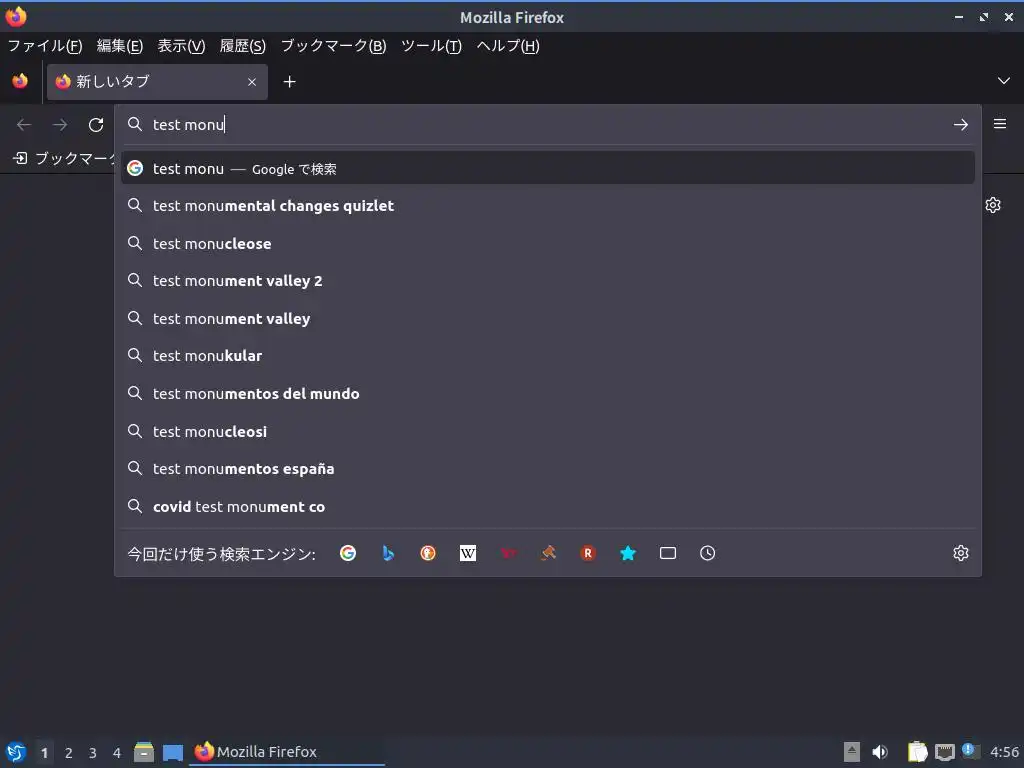Switch to workspace 3 in taskbar
1024x768 pixels.
93,753
